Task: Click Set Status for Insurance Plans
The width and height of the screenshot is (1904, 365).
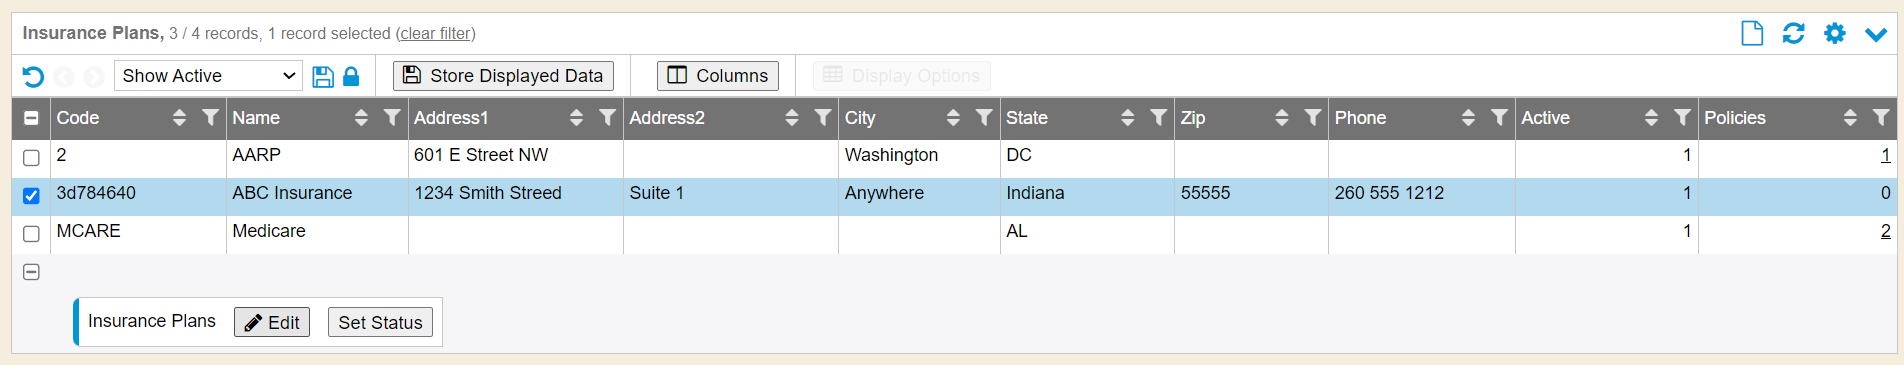Action: 380,322
